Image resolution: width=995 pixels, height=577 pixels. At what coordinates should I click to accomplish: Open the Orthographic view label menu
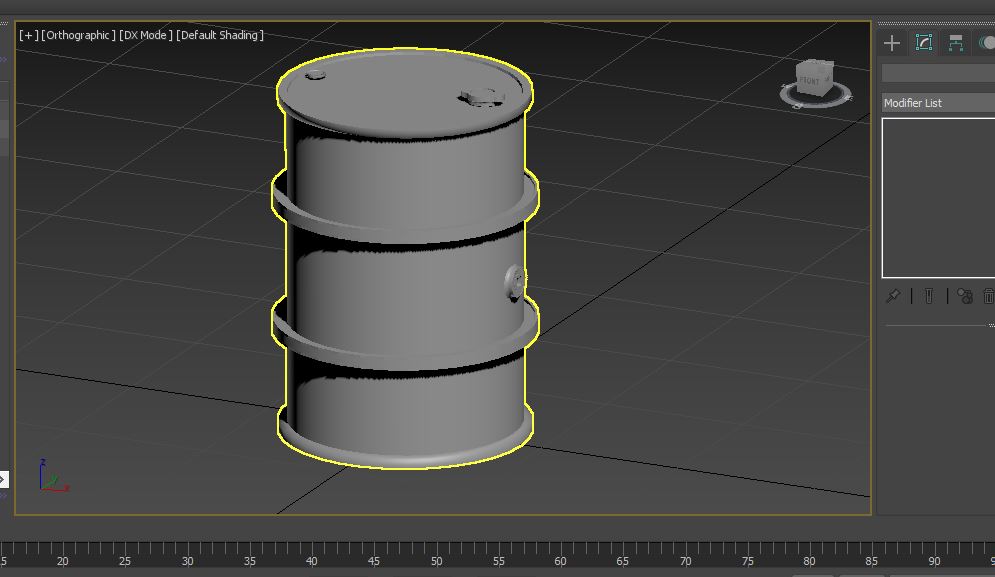79,35
